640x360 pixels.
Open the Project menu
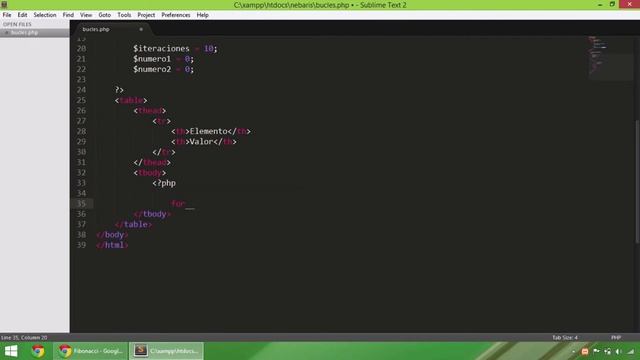click(x=146, y=15)
